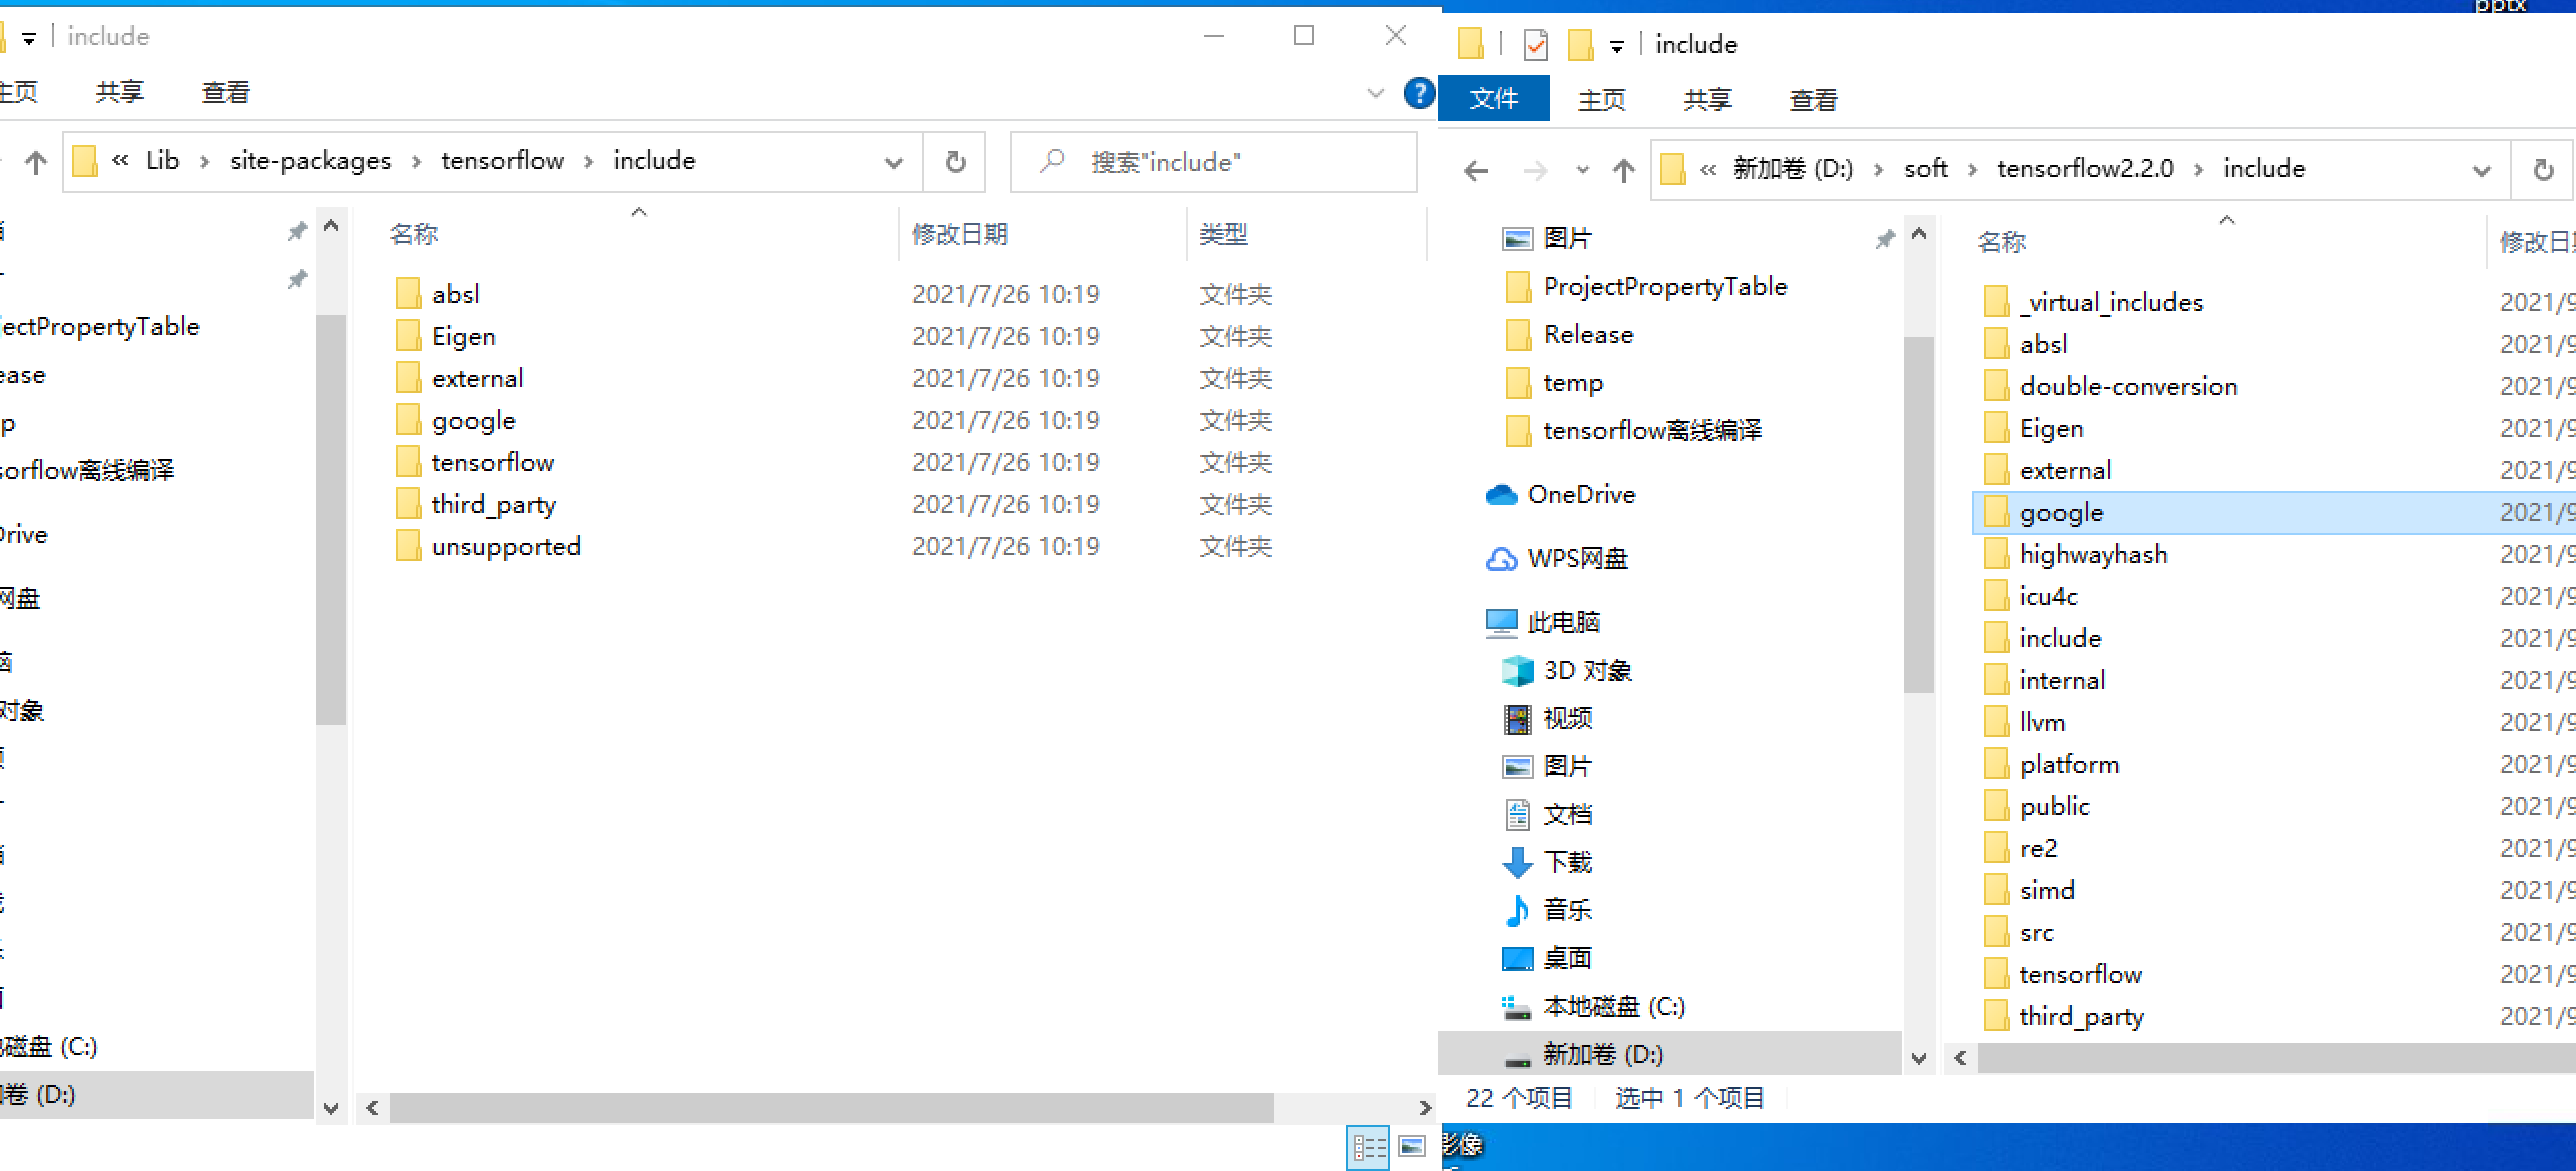2576x1171 pixels.
Task: Click inside the 搜索include search box
Action: (1213, 162)
